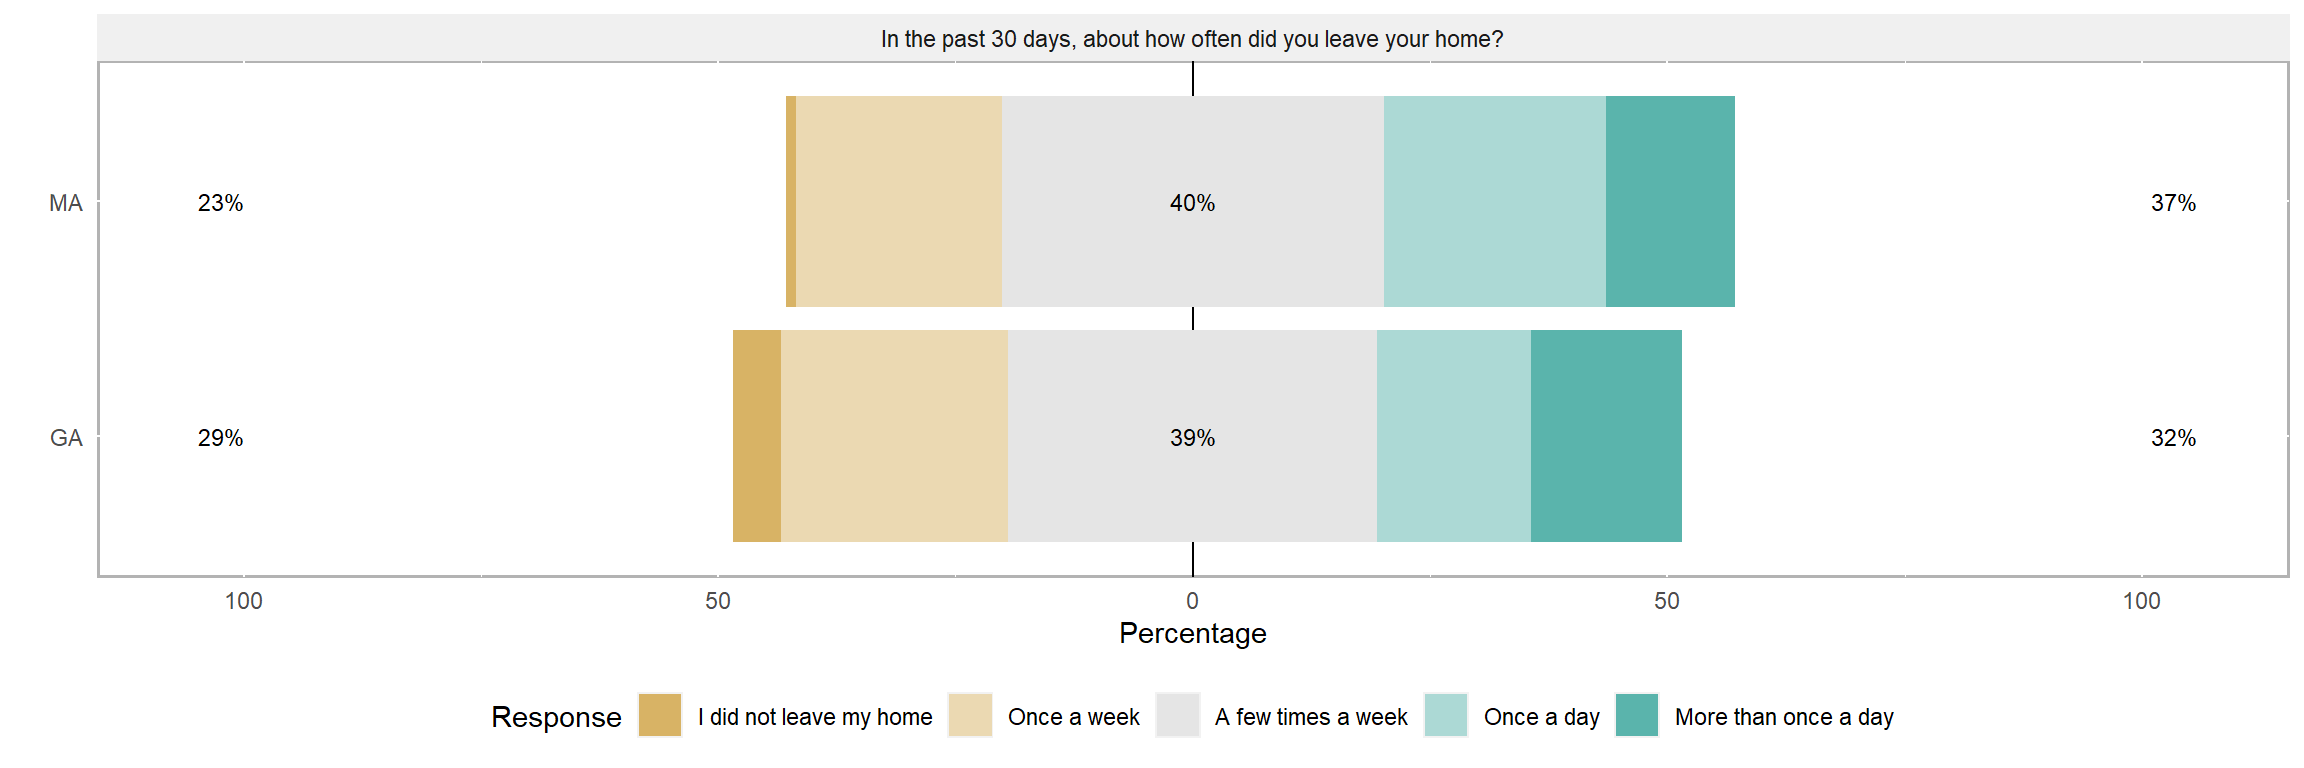Click the 40% label in the MA bar
Image resolution: width=2304 pixels, height=768 pixels.
pos(1192,203)
